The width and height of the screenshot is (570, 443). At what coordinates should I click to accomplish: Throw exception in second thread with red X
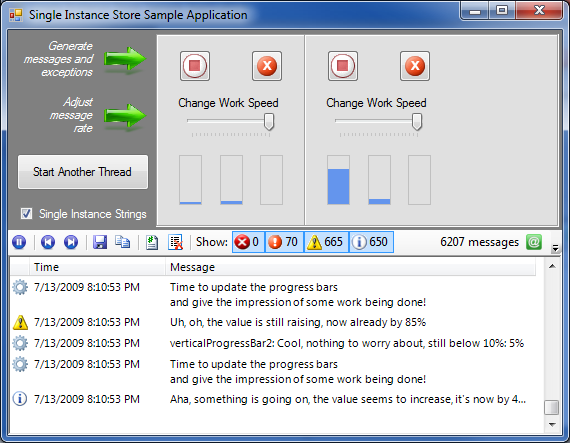pyautogui.click(x=415, y=66)
